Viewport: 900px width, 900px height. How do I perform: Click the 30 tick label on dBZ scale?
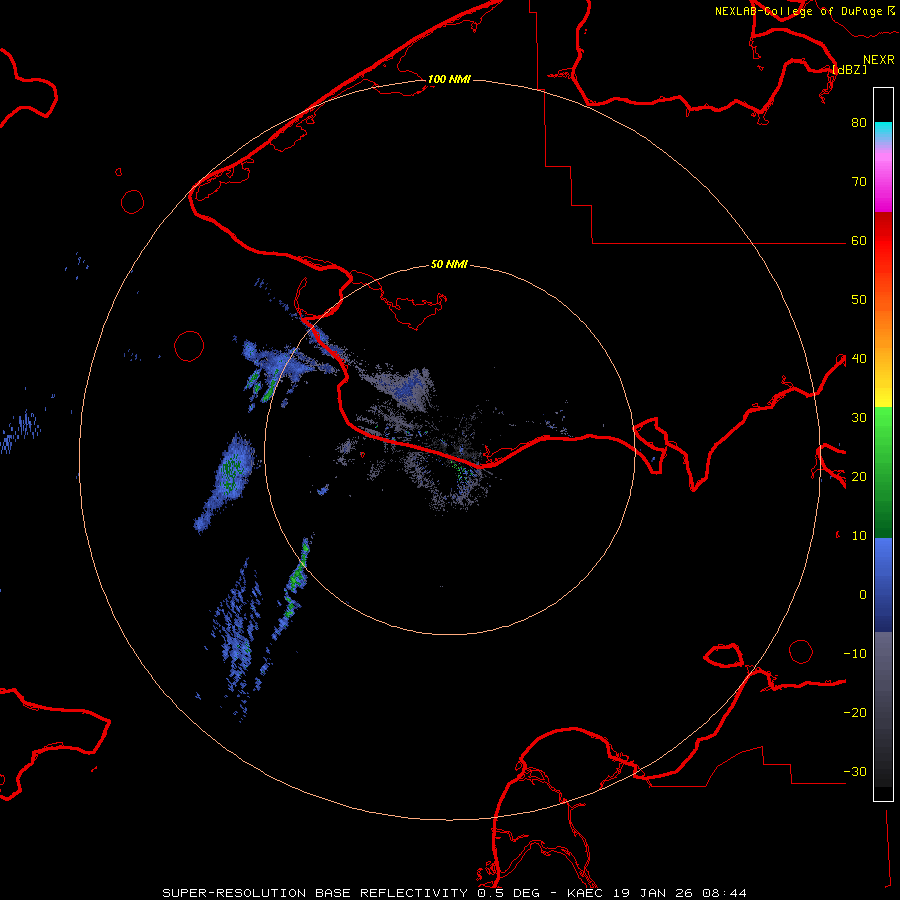[x=859, y=418]
